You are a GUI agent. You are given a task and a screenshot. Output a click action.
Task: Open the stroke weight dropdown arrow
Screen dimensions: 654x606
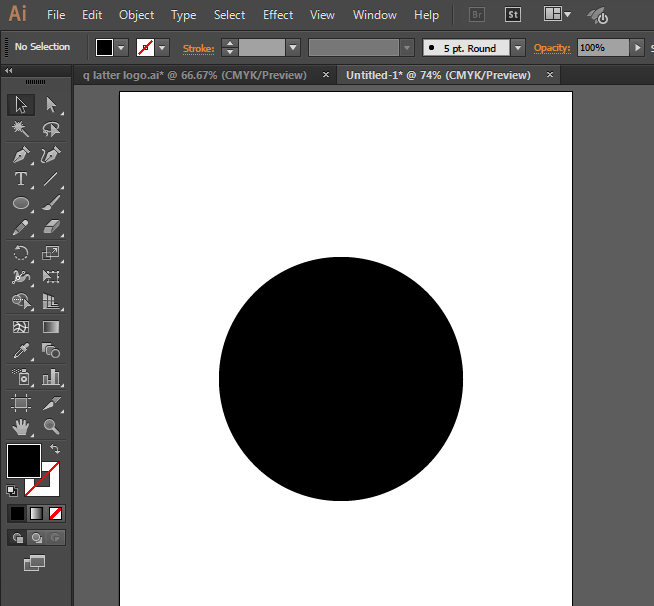tap(292, 48)
